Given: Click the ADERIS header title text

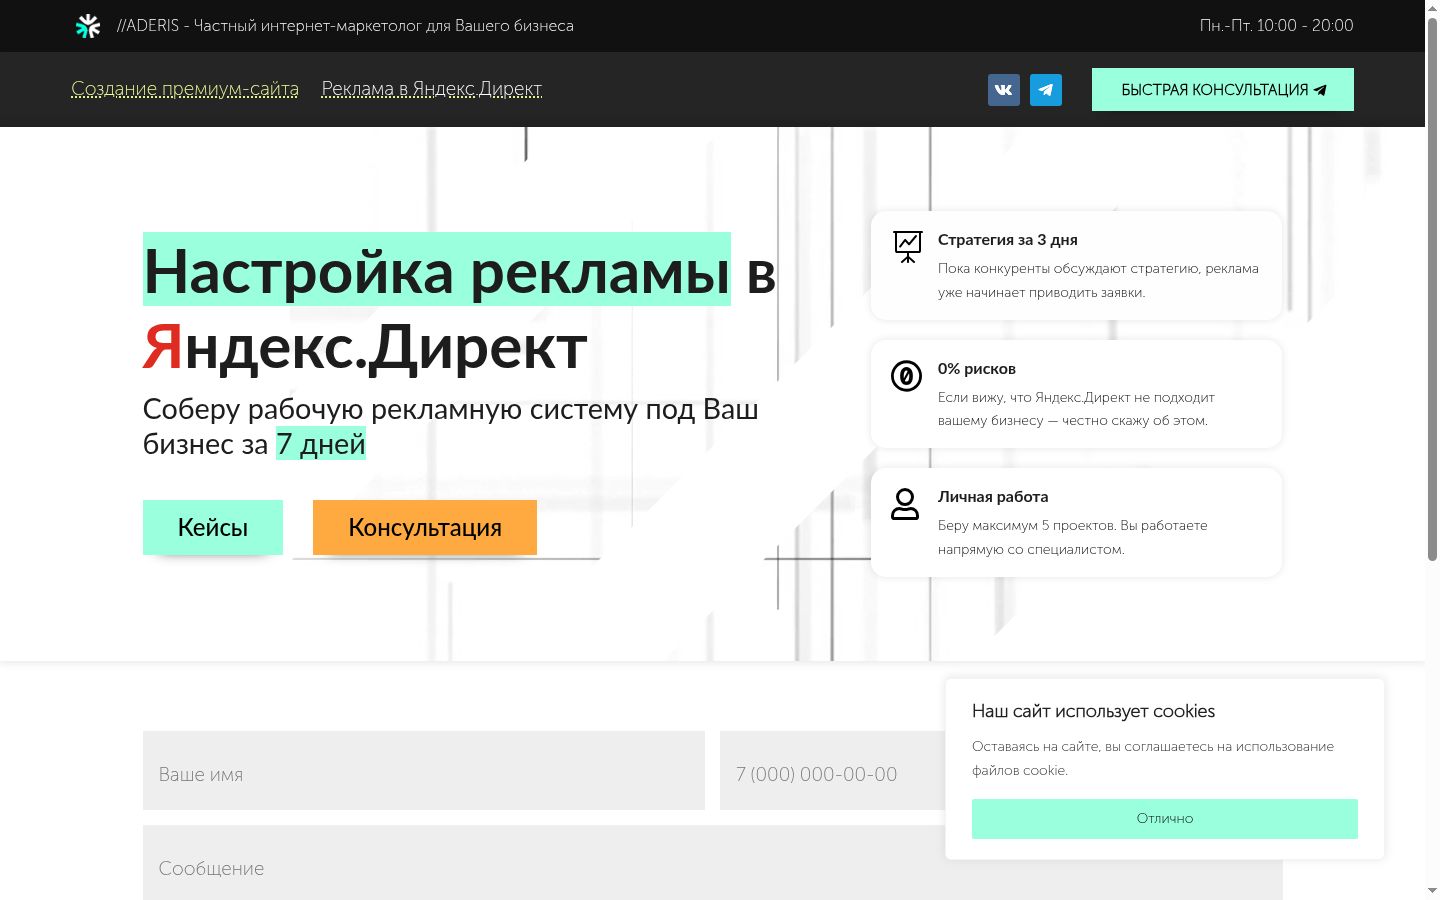Looking at the screenshot, I should [345, 26].
